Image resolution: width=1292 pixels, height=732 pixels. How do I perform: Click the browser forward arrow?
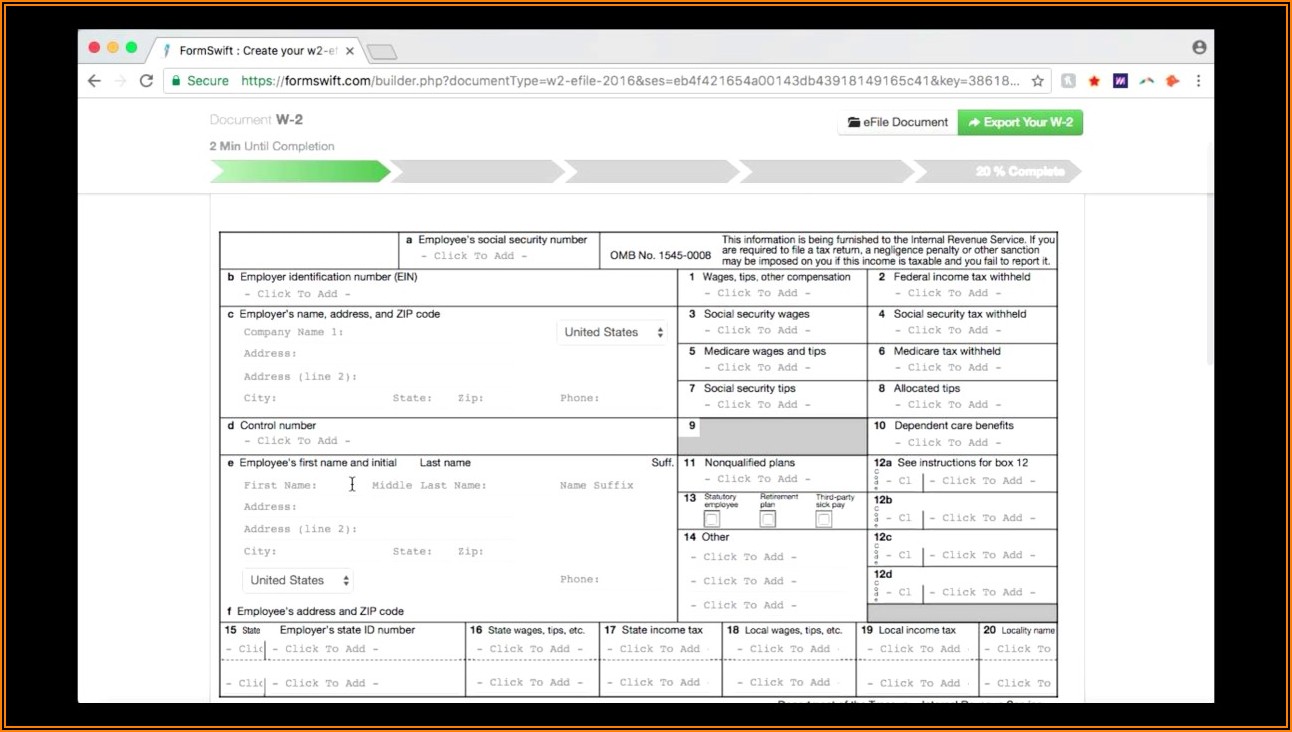pos(120,81)
